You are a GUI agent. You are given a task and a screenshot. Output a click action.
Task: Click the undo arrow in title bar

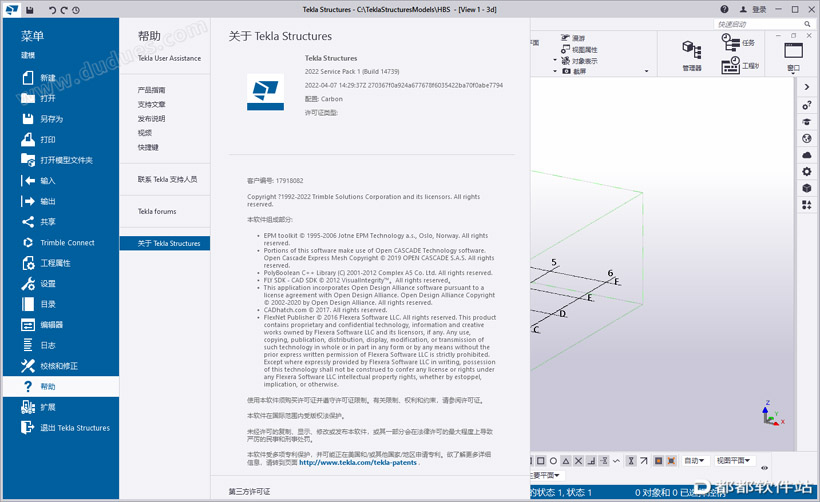[52, 9]
